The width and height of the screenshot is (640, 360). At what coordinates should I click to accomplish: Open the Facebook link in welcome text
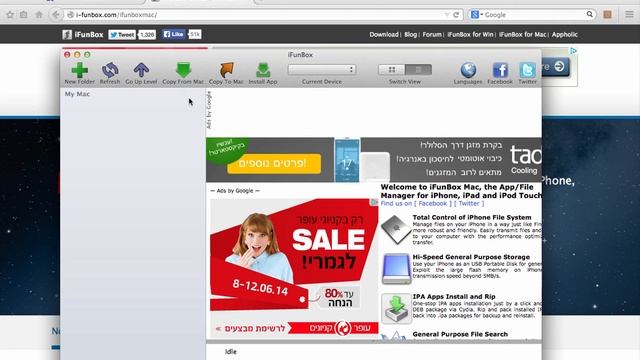point(433,203)
